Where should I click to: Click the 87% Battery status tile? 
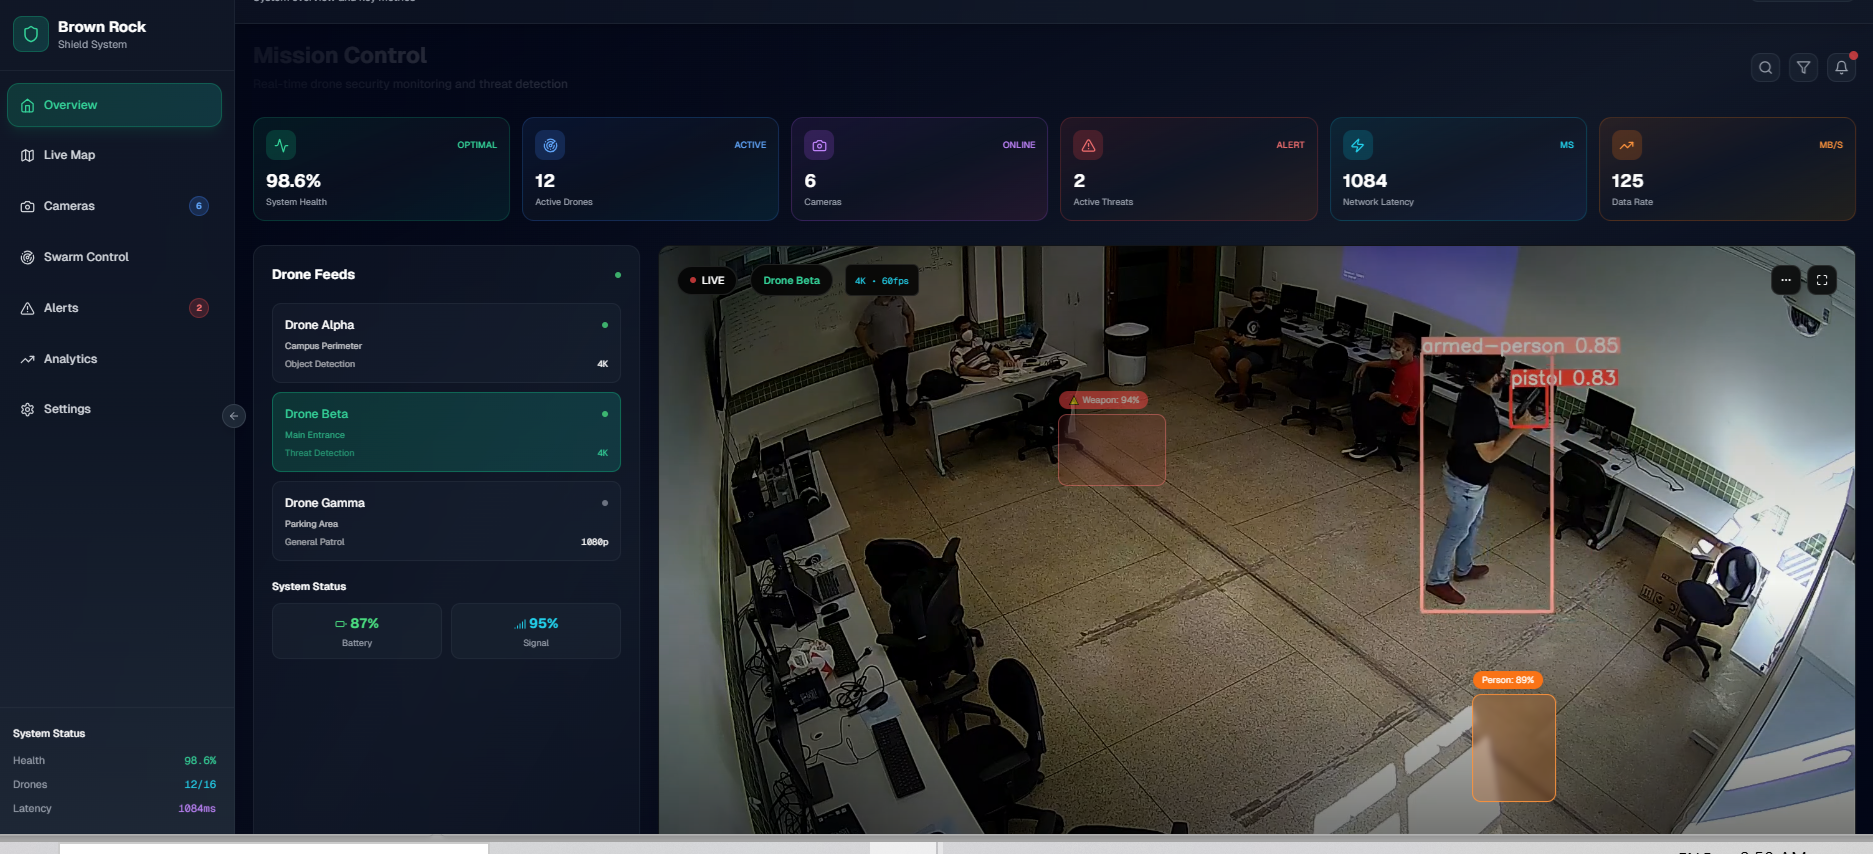(x=357, y=631)
